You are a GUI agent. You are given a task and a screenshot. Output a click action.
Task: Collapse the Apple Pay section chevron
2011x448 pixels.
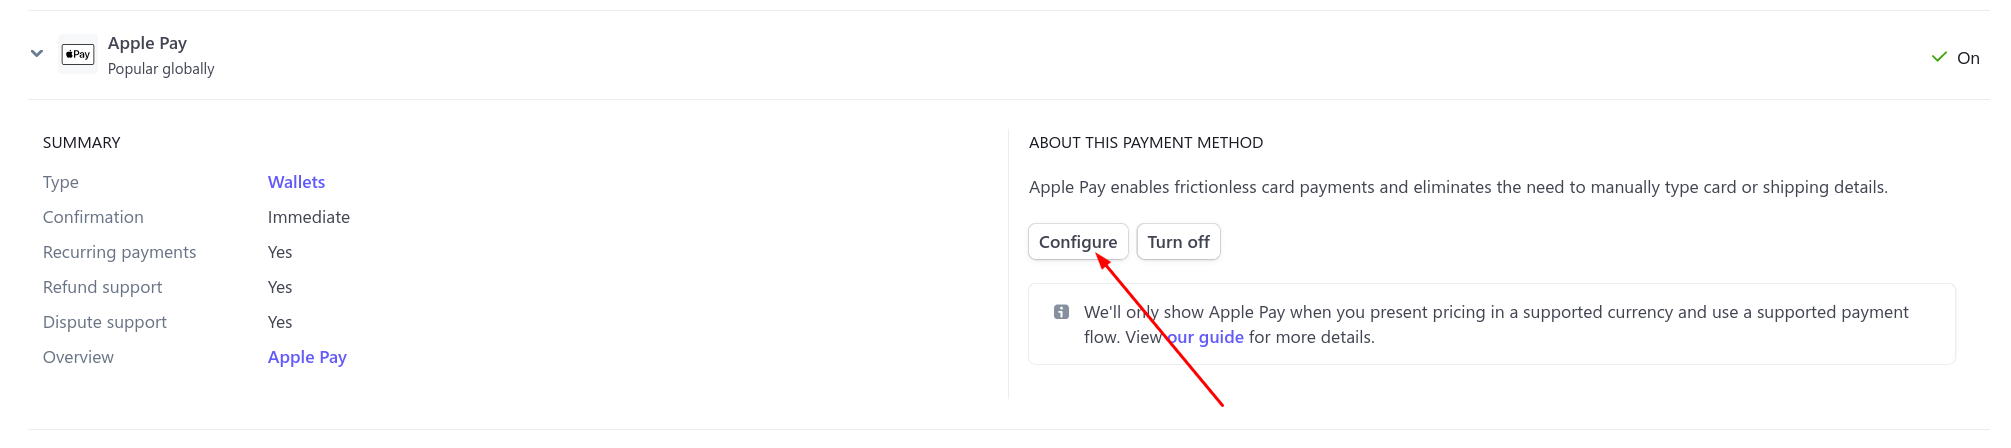pyautogui.click(x=37, y=54)
